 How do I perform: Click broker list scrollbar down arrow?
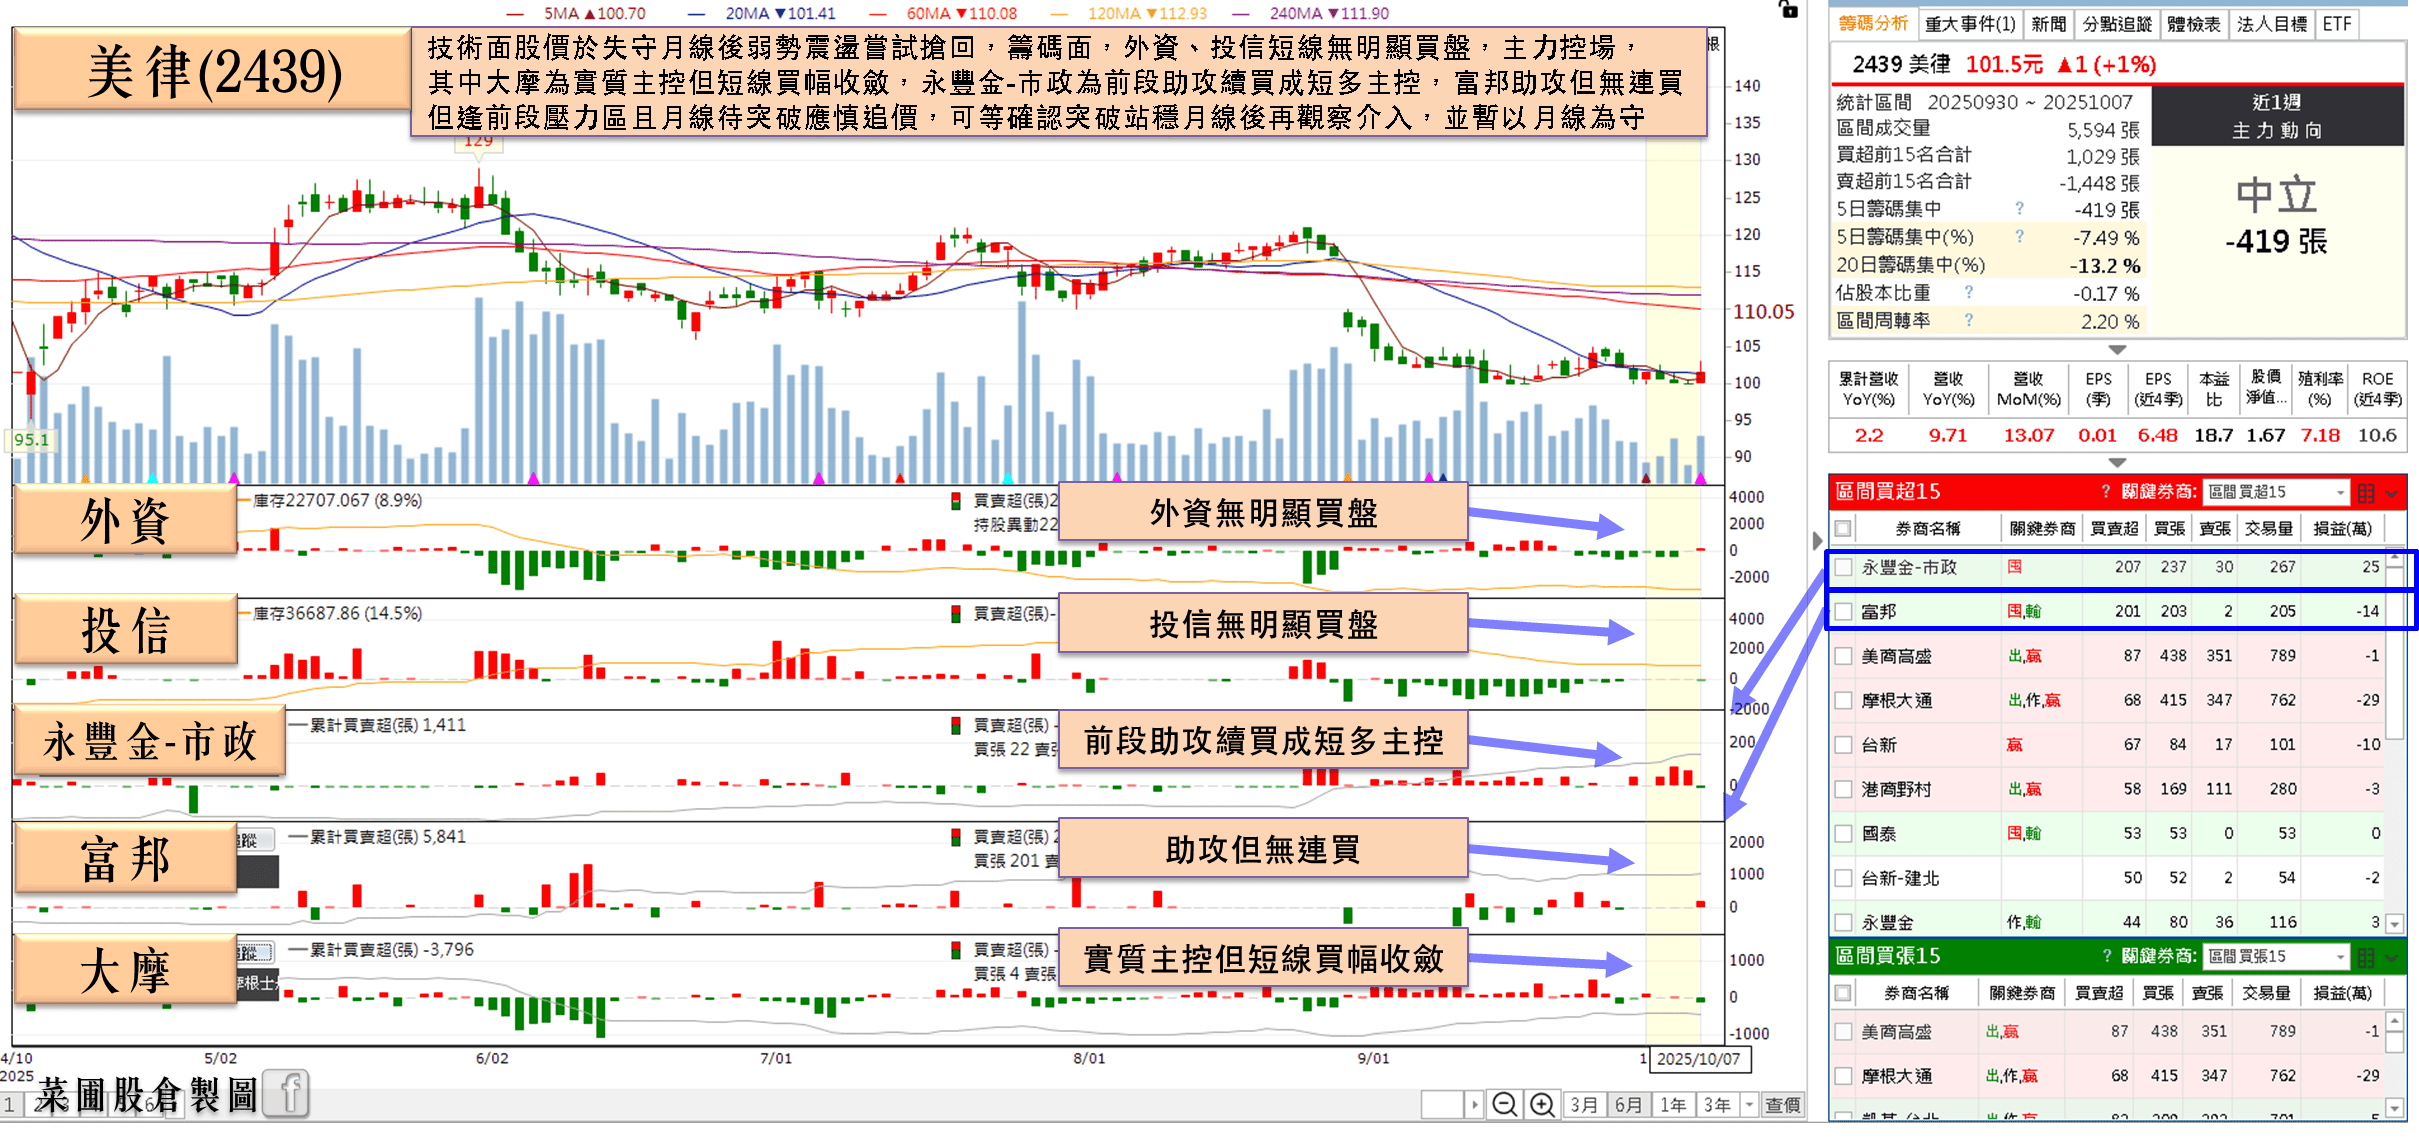2395,924
